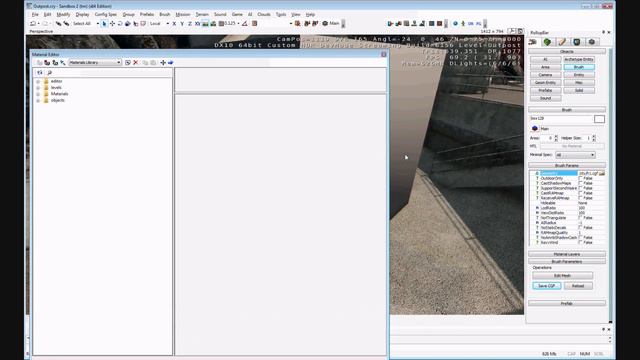The width and height of the screenshot is (640, 360).
Task: Click the geometry file browse icon in Brush Params
Action: click(x=602, y=173)
